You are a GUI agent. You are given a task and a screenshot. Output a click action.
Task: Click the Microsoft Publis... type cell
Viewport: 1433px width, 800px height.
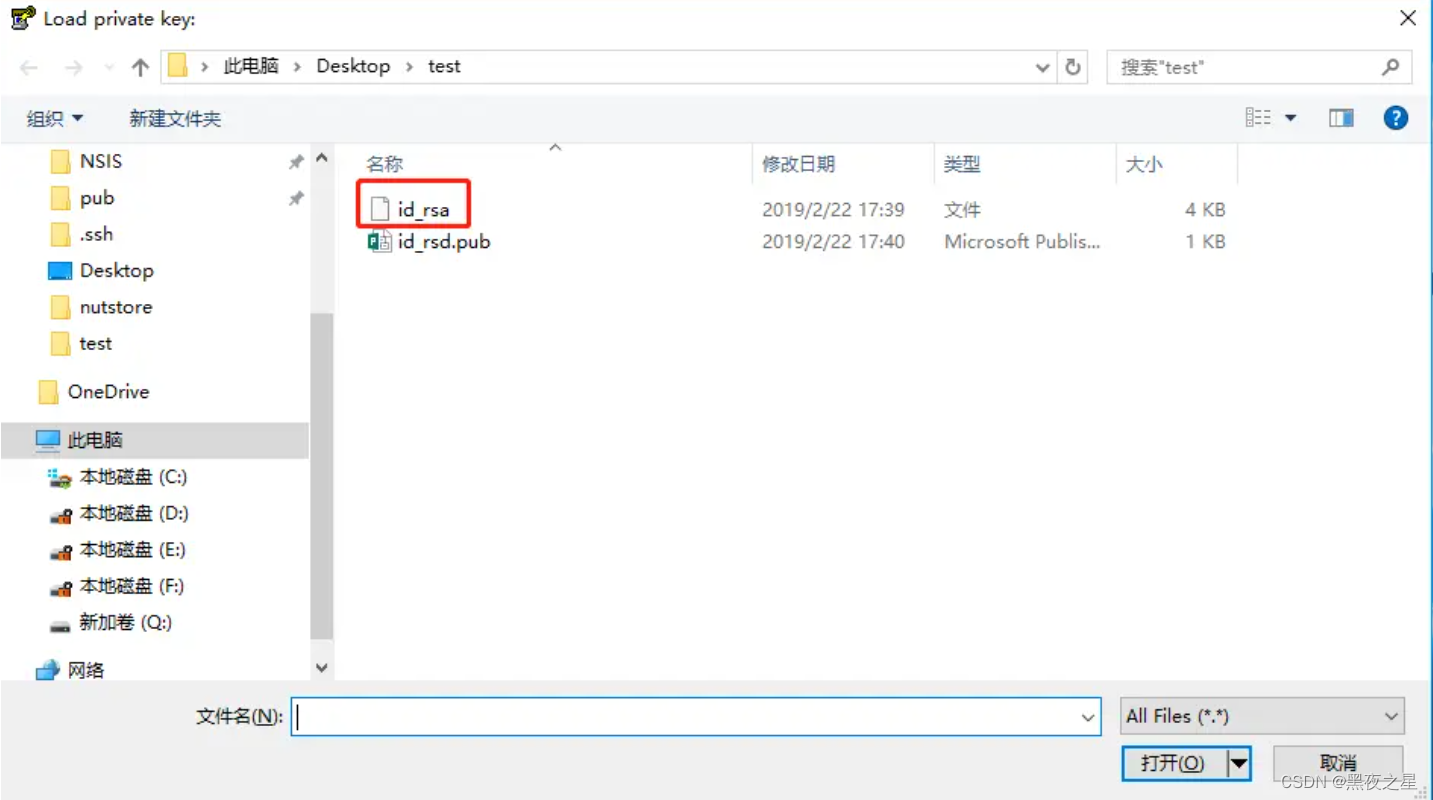1022,242
